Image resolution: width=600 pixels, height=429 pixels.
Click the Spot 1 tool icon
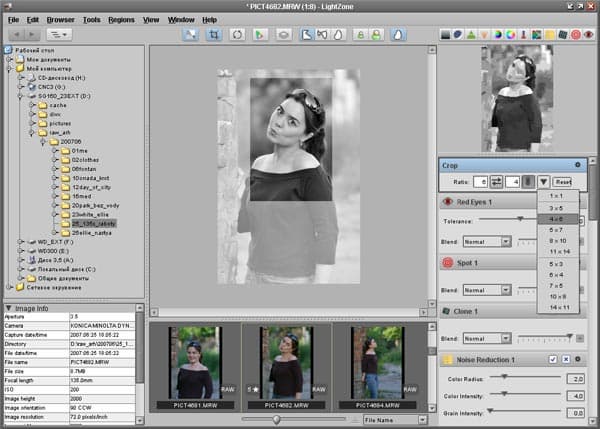448,263
